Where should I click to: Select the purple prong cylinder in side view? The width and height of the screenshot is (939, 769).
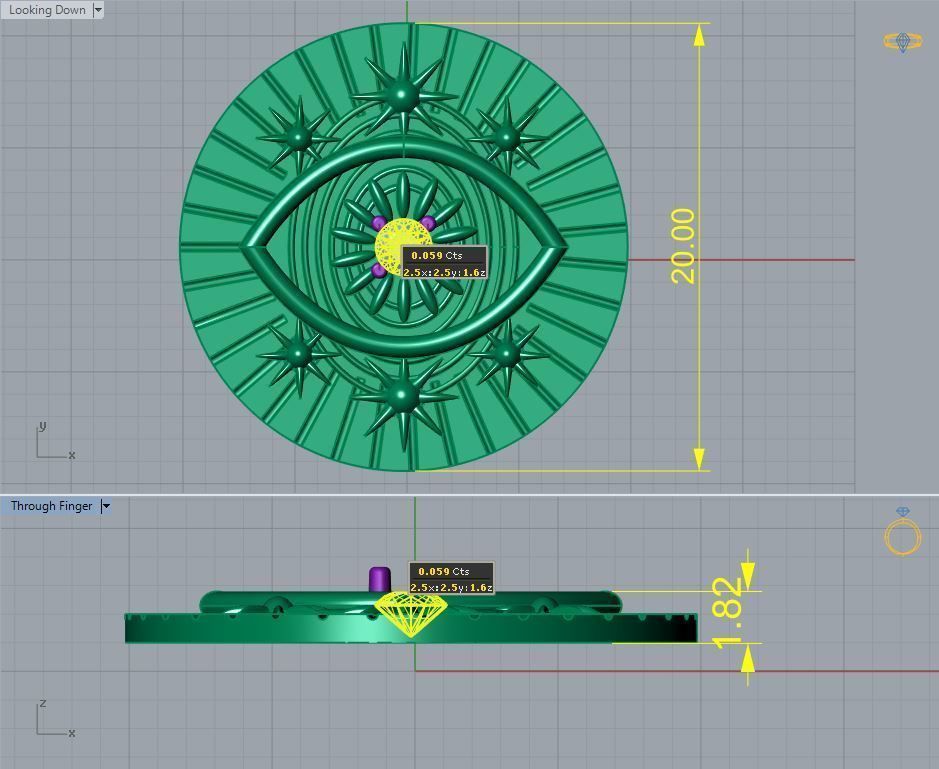(x=380, y=579)
